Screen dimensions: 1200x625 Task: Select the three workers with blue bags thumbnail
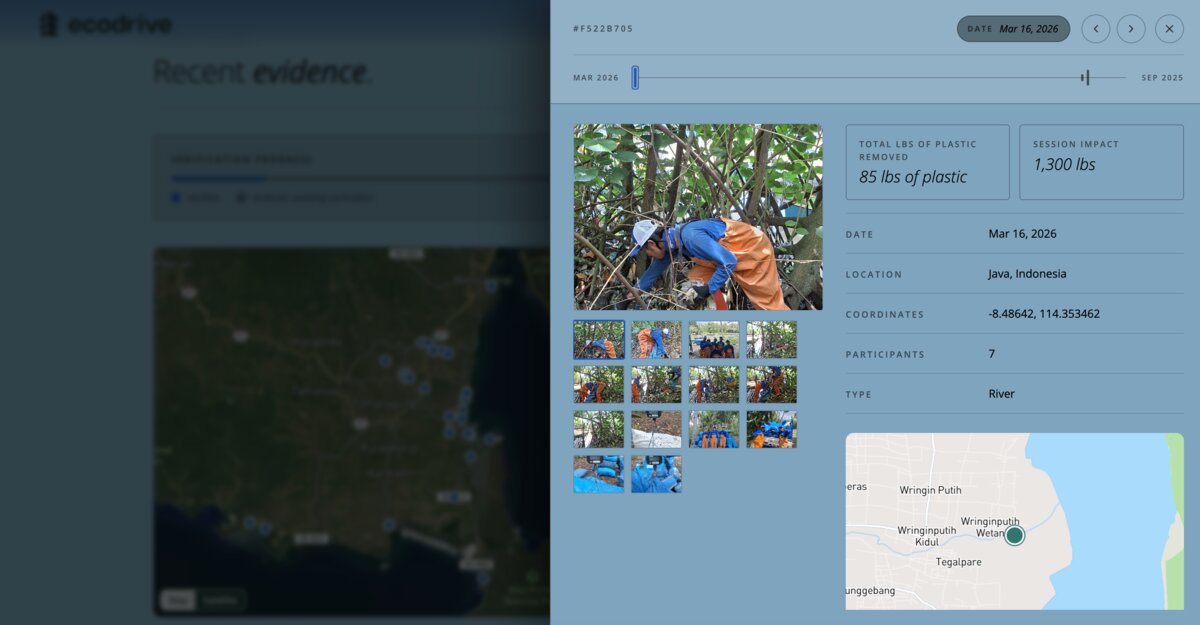pos(714,429)
